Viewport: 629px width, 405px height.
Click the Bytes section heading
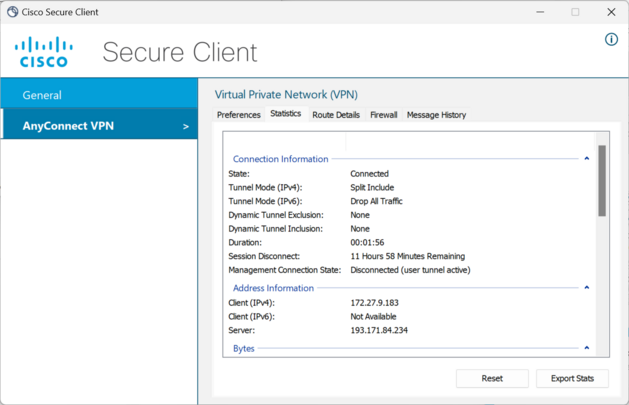[x=243, y=348]
